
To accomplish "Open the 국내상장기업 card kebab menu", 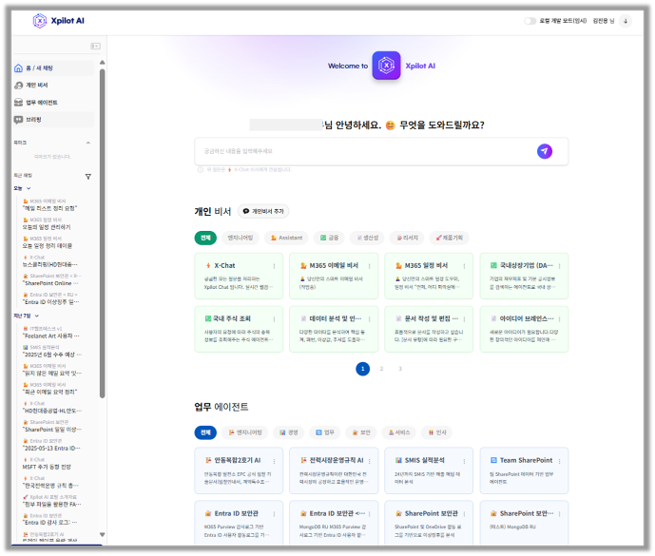I will 559,266.
